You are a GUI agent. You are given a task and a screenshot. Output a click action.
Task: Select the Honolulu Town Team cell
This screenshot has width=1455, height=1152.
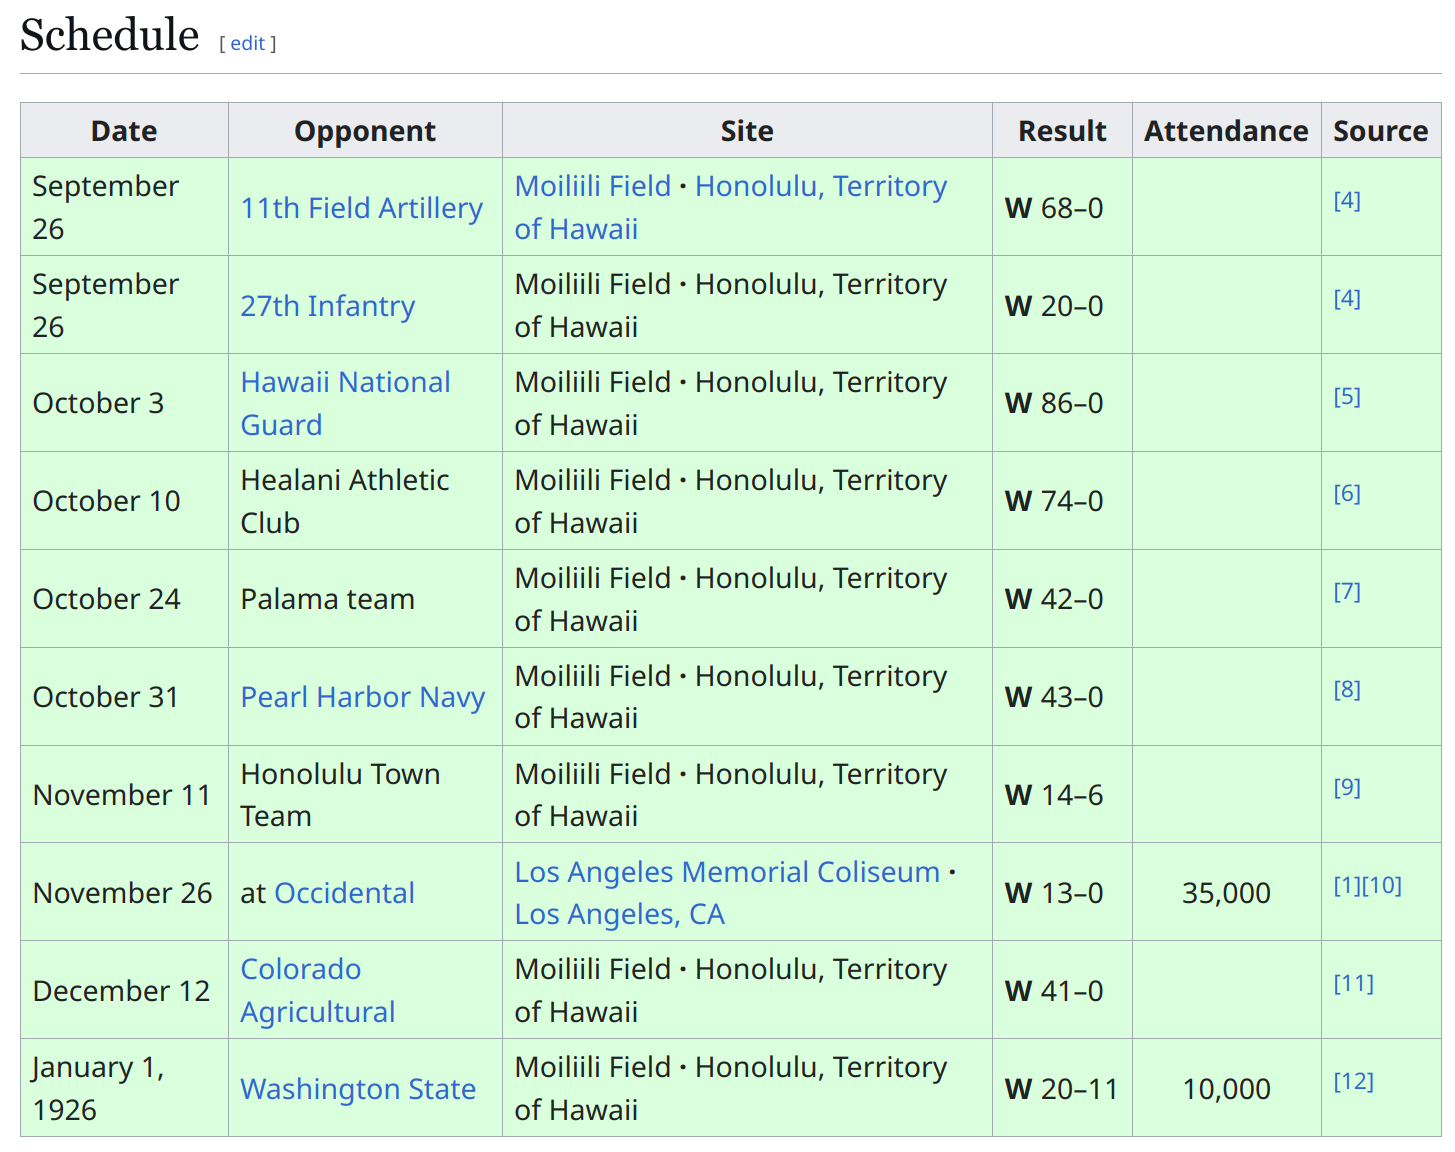[x=365, y=795]
